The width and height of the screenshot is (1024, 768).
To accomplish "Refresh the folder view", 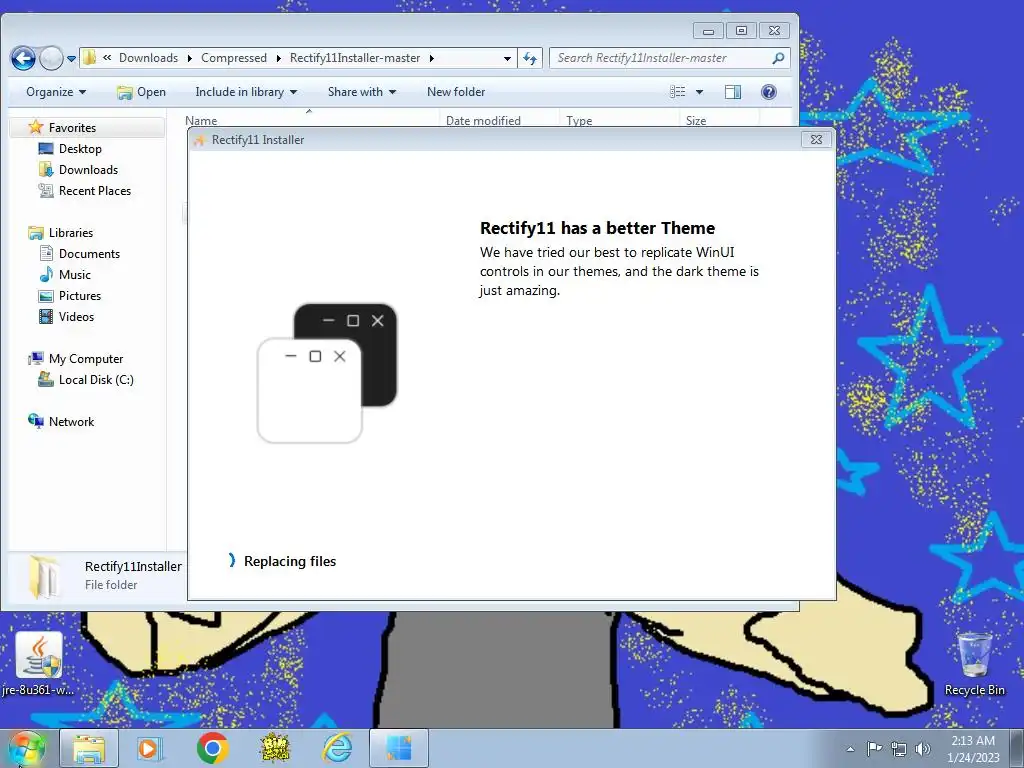I will [x=530, y=59].
